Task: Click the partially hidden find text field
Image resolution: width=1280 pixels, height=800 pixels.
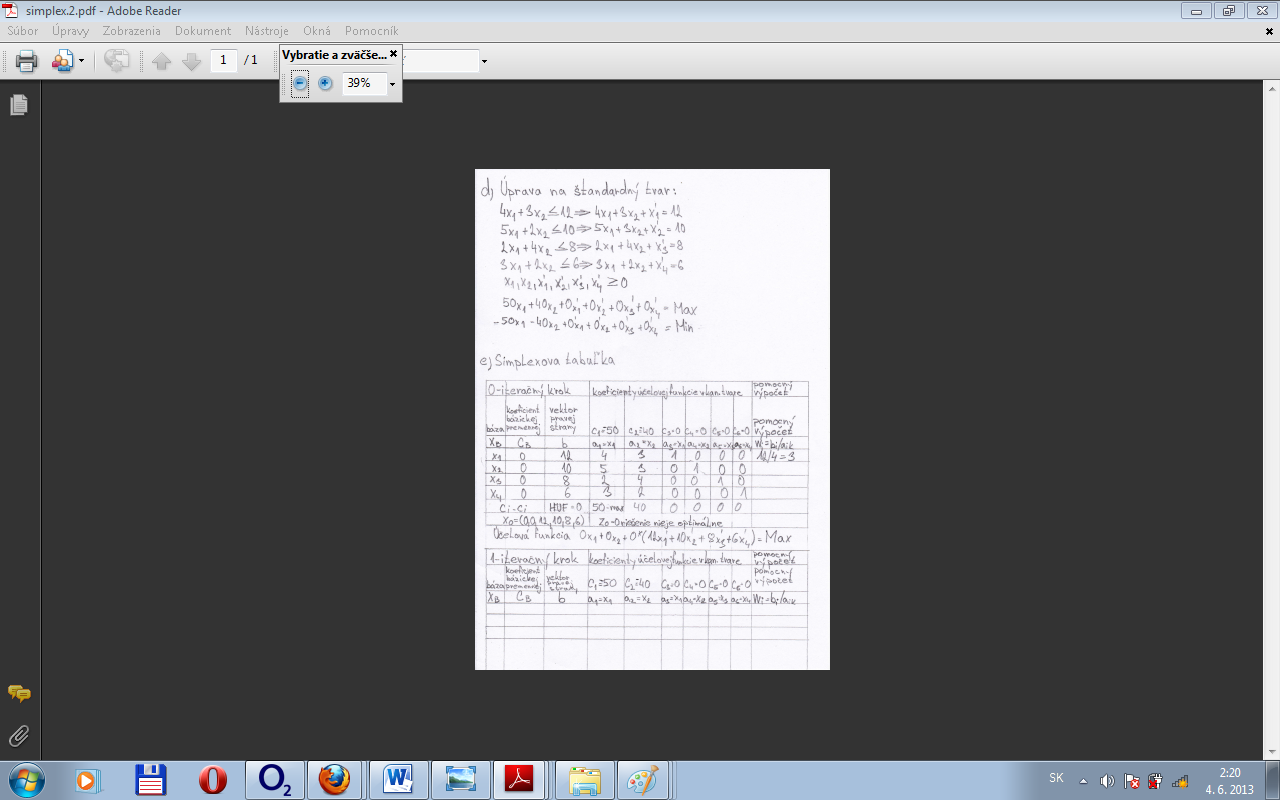Action: tap(440, 61)
